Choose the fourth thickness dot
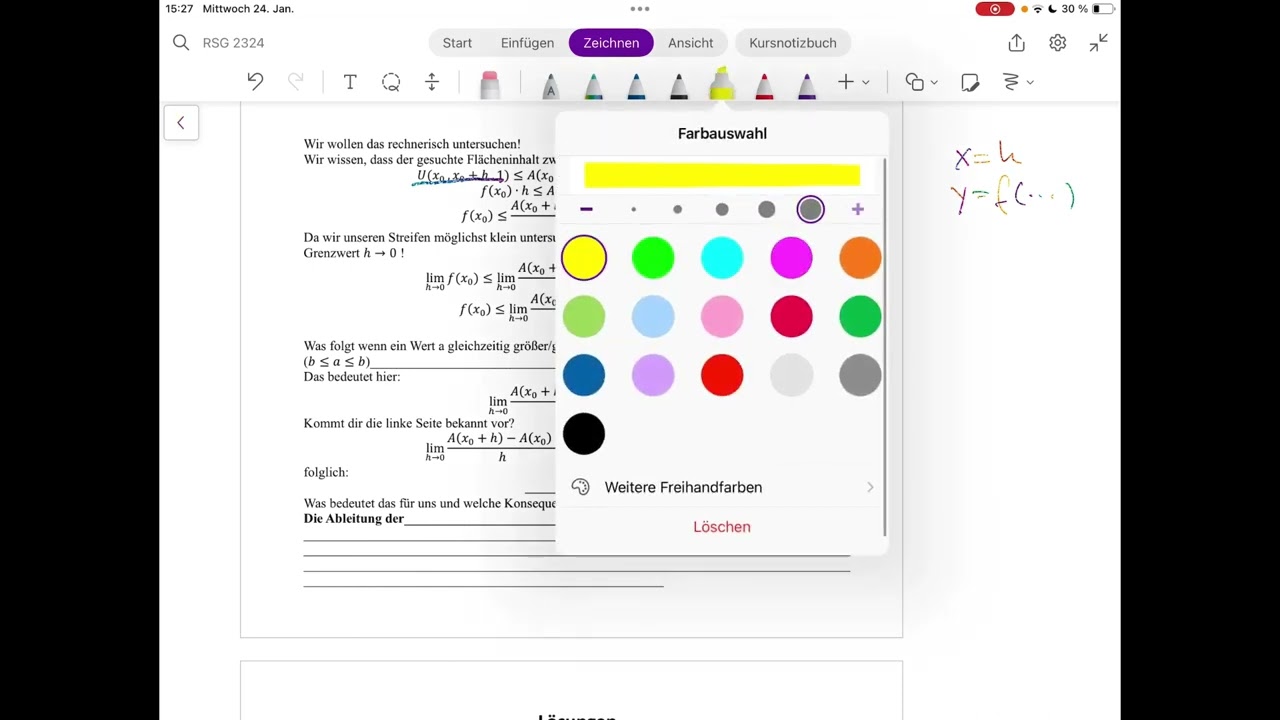 point(767,209)
